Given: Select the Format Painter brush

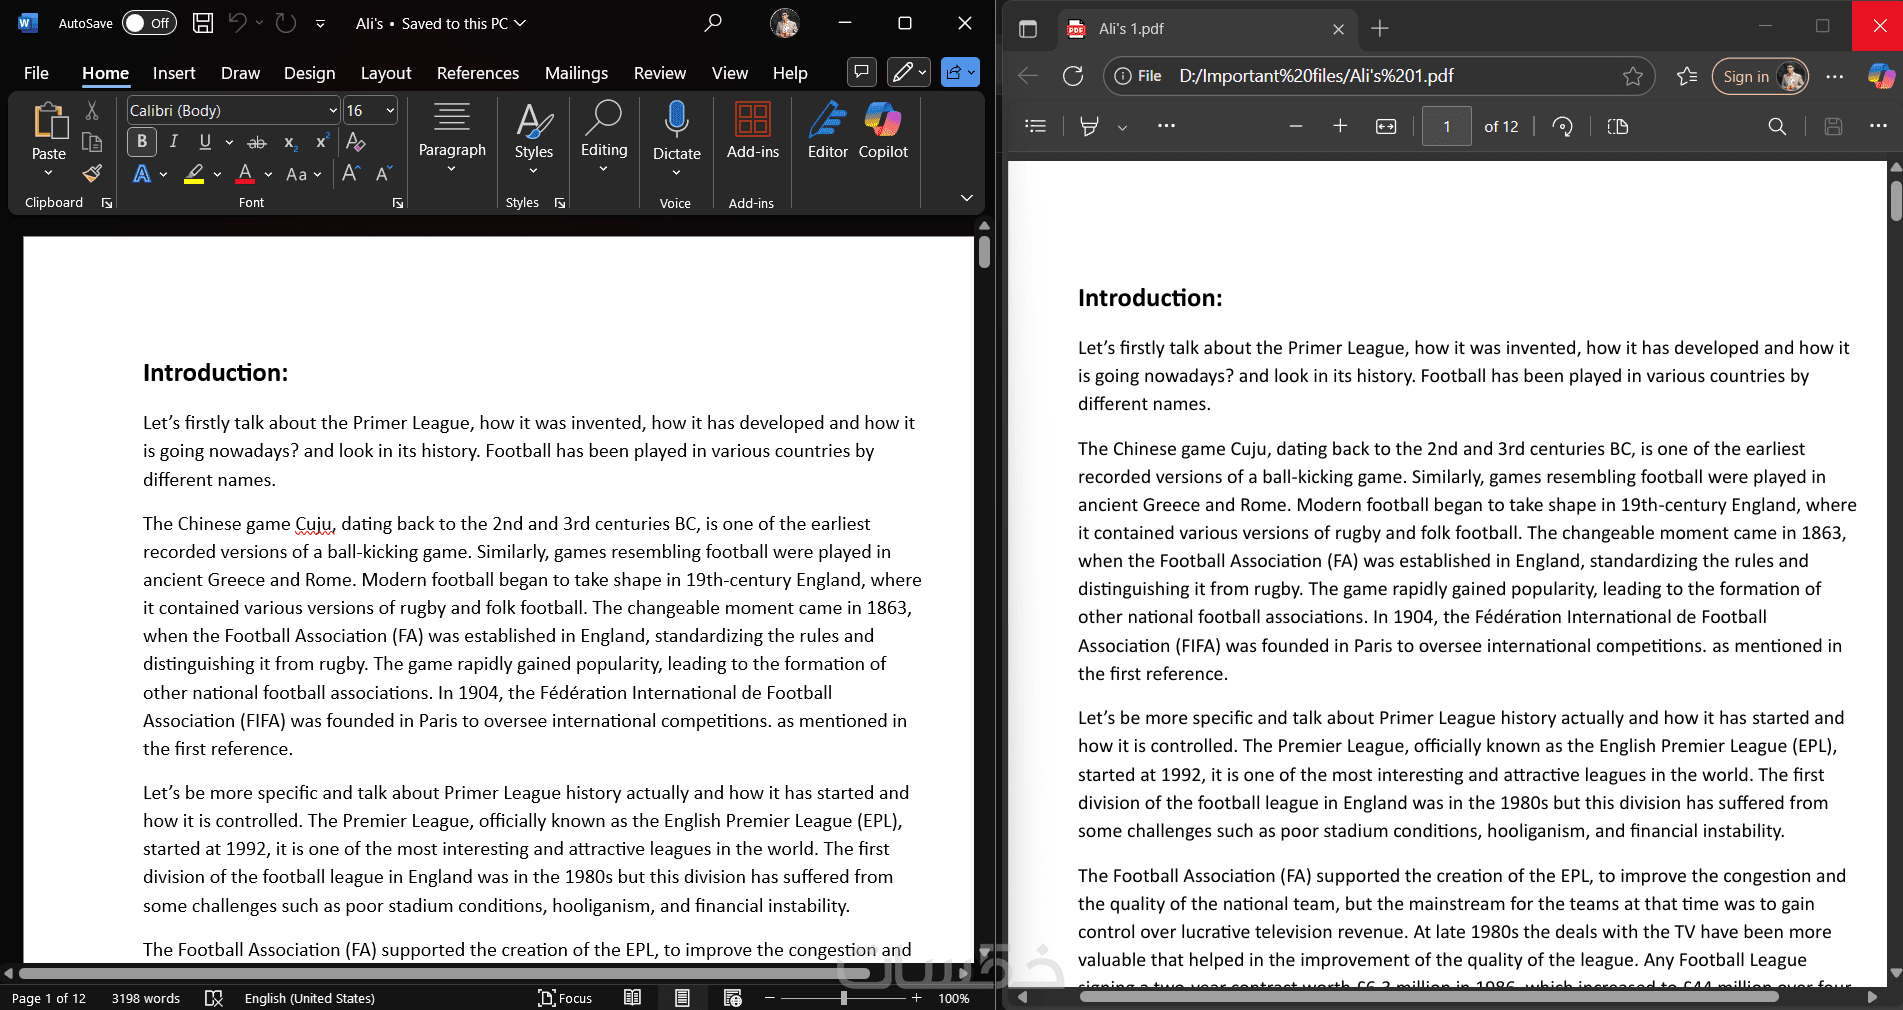Looking at the screenshot, I should point(92,174).
